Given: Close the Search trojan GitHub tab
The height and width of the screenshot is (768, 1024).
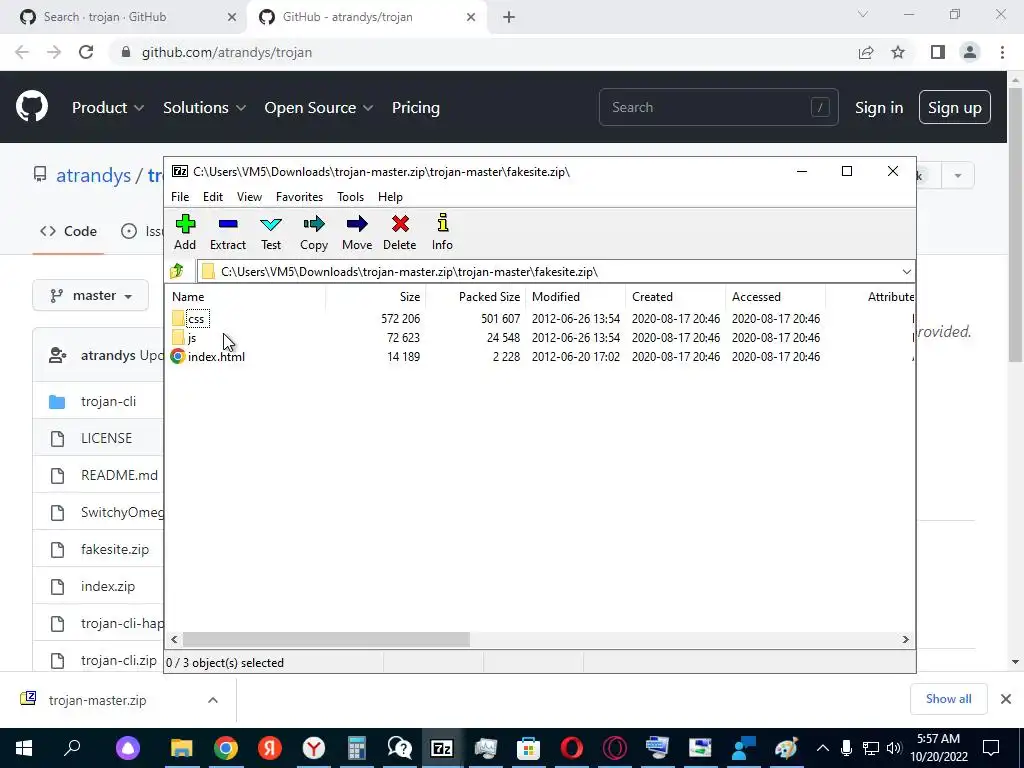Looking at the screenshot, I should (231, 17).
